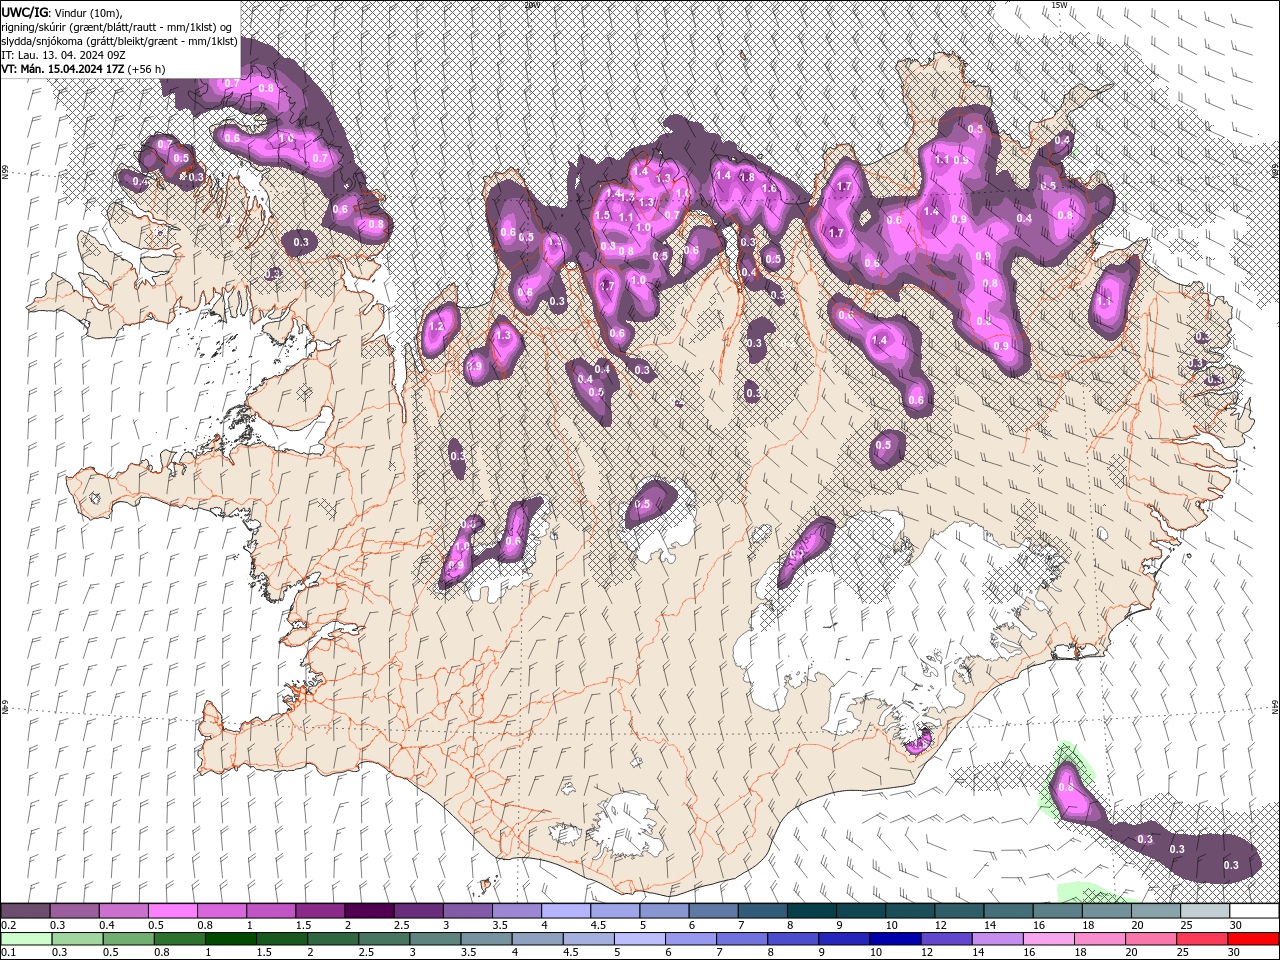Click the "slydda/snjókoma" line in the header box
1280x960 pixels.
click(x=119, y=41)
